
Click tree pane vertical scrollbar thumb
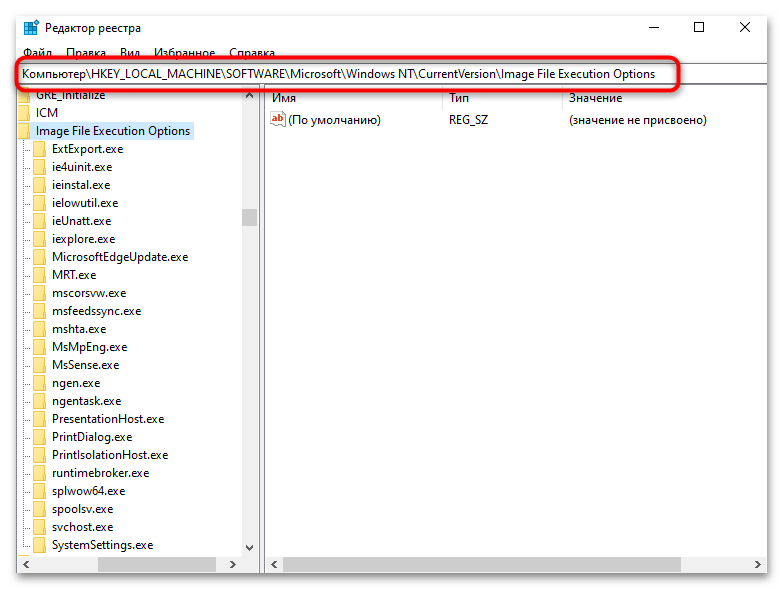[x=250, y=218]
